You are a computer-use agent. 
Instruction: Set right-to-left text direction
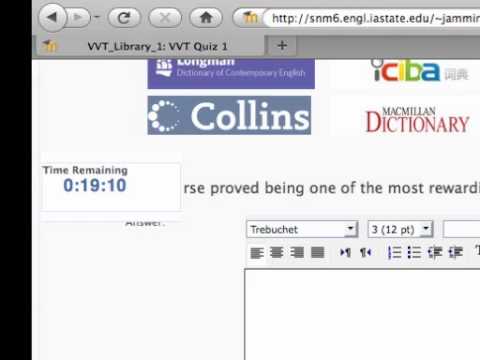click(x=366, y=253)
